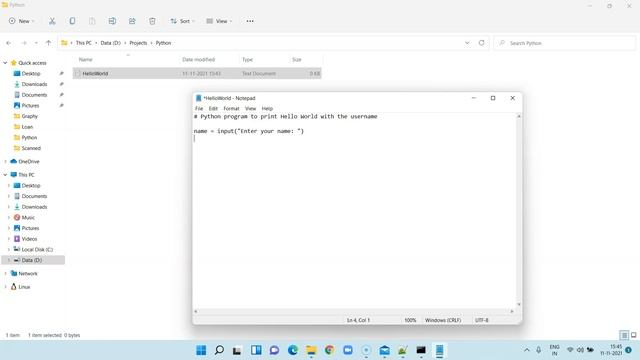Open Chat app on taskbar

[274, 350]
